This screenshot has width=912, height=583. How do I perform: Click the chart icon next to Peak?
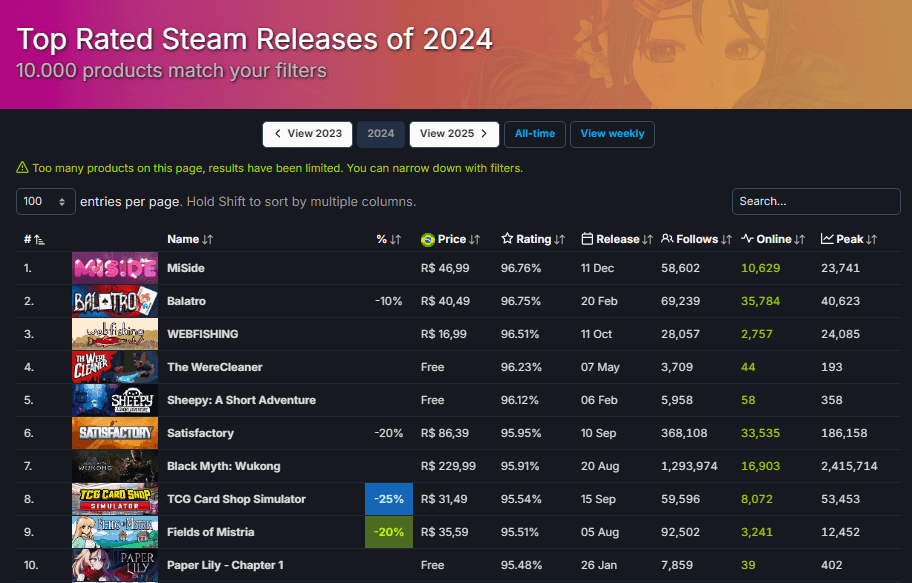tap(827, 239)
